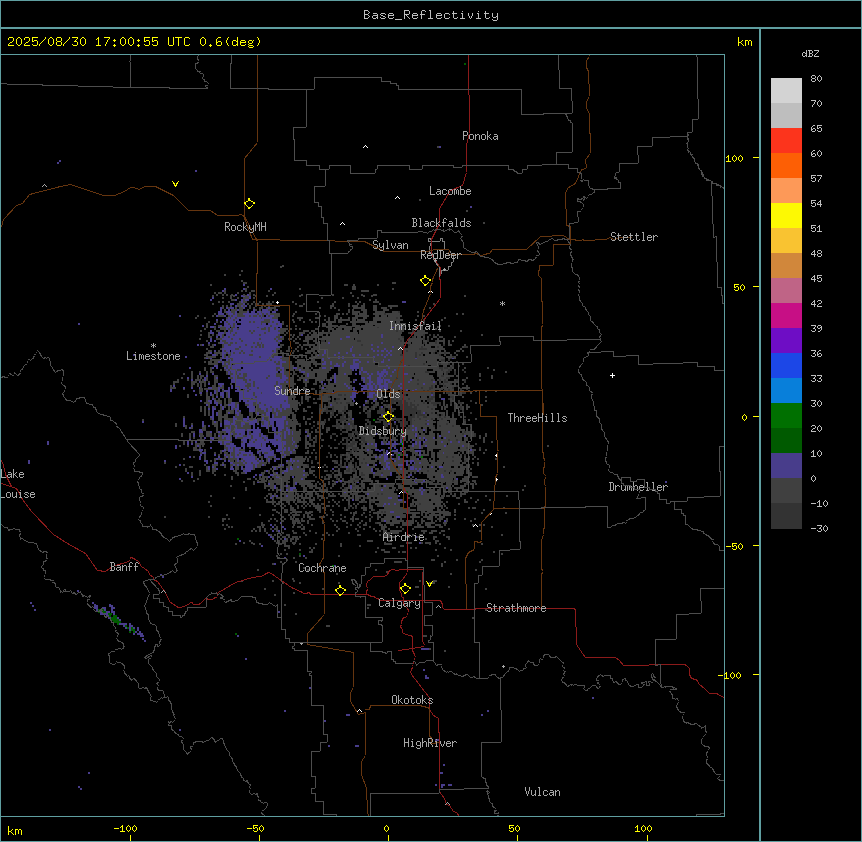Click the Drumheller city label

click(x=638, y=487)
